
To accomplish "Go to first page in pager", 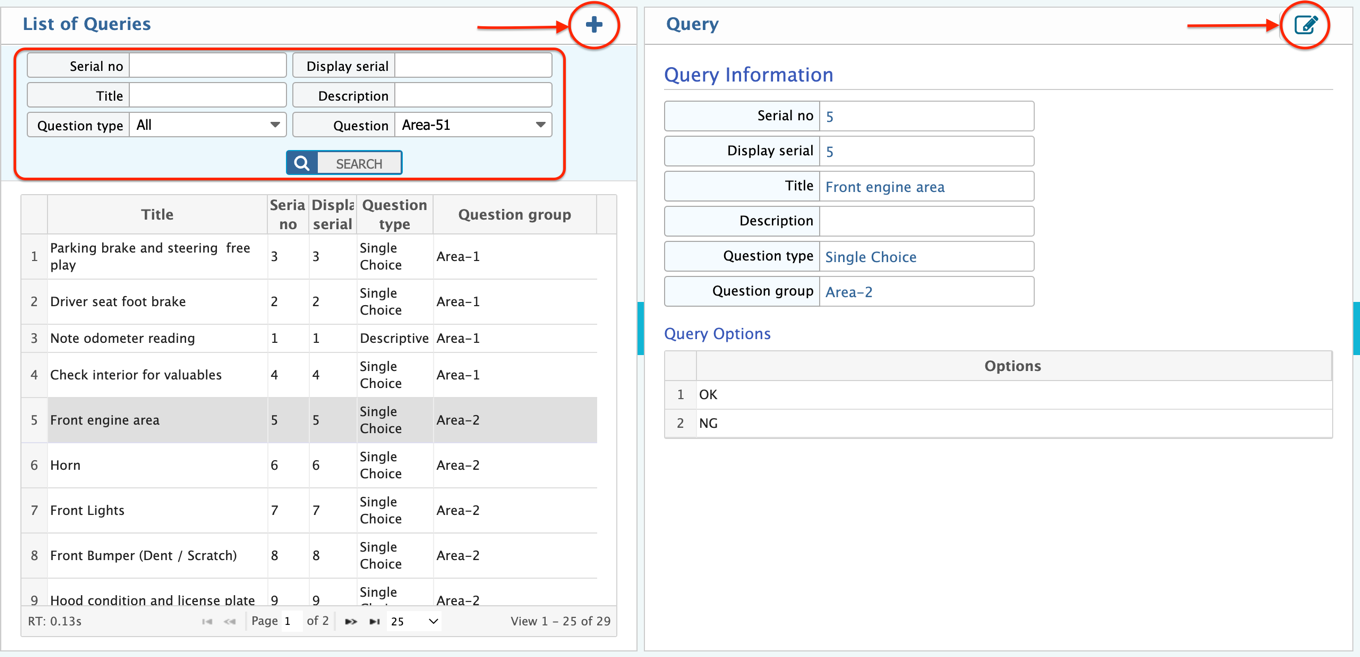I will pyautogui.click(x=207, y=622).
